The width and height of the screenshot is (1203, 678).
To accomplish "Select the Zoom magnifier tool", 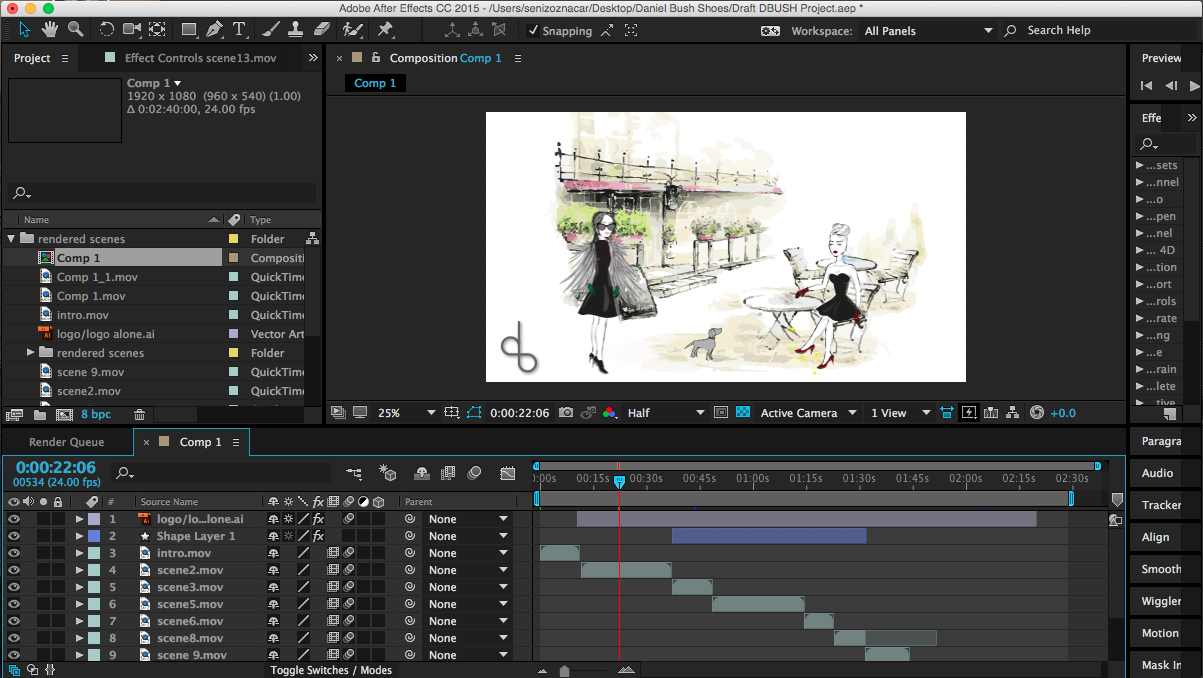I will pos(75,29).
